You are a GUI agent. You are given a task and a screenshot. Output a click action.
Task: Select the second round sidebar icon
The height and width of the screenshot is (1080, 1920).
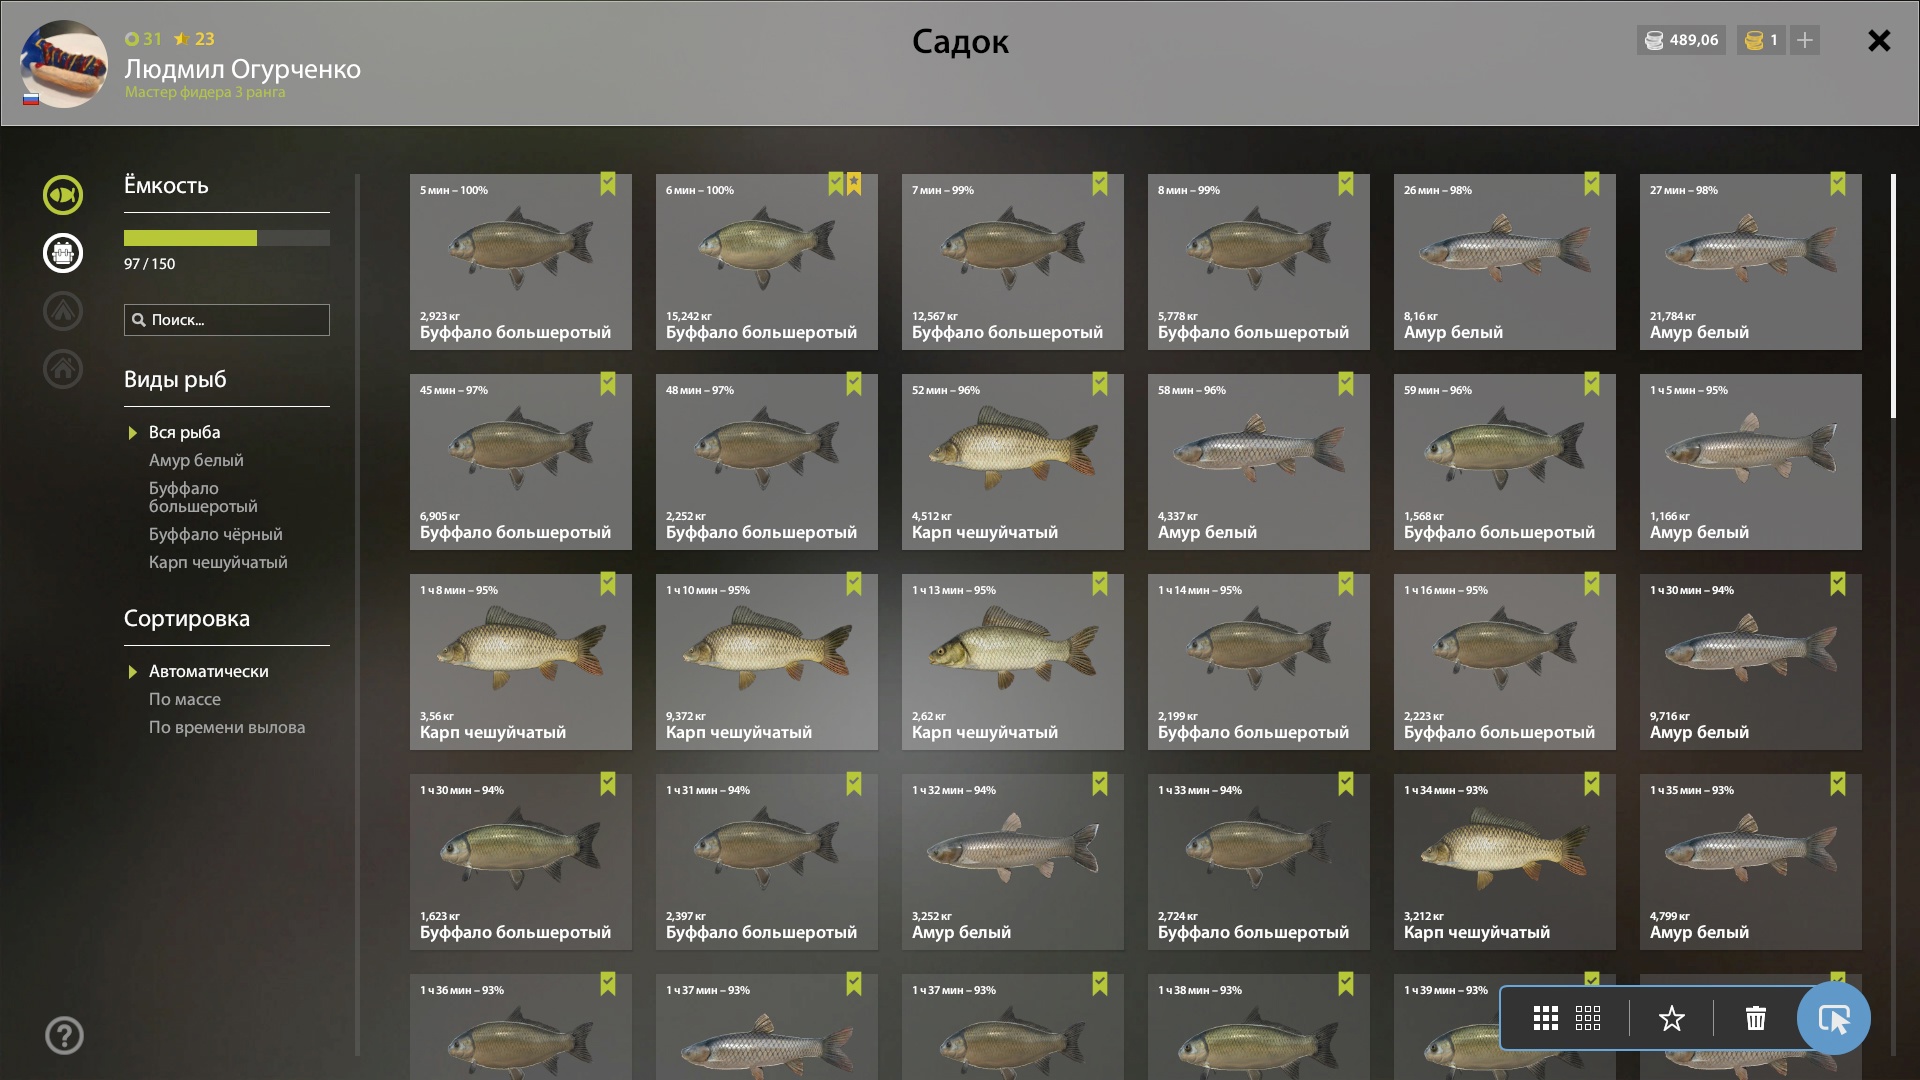coord(62,253)
